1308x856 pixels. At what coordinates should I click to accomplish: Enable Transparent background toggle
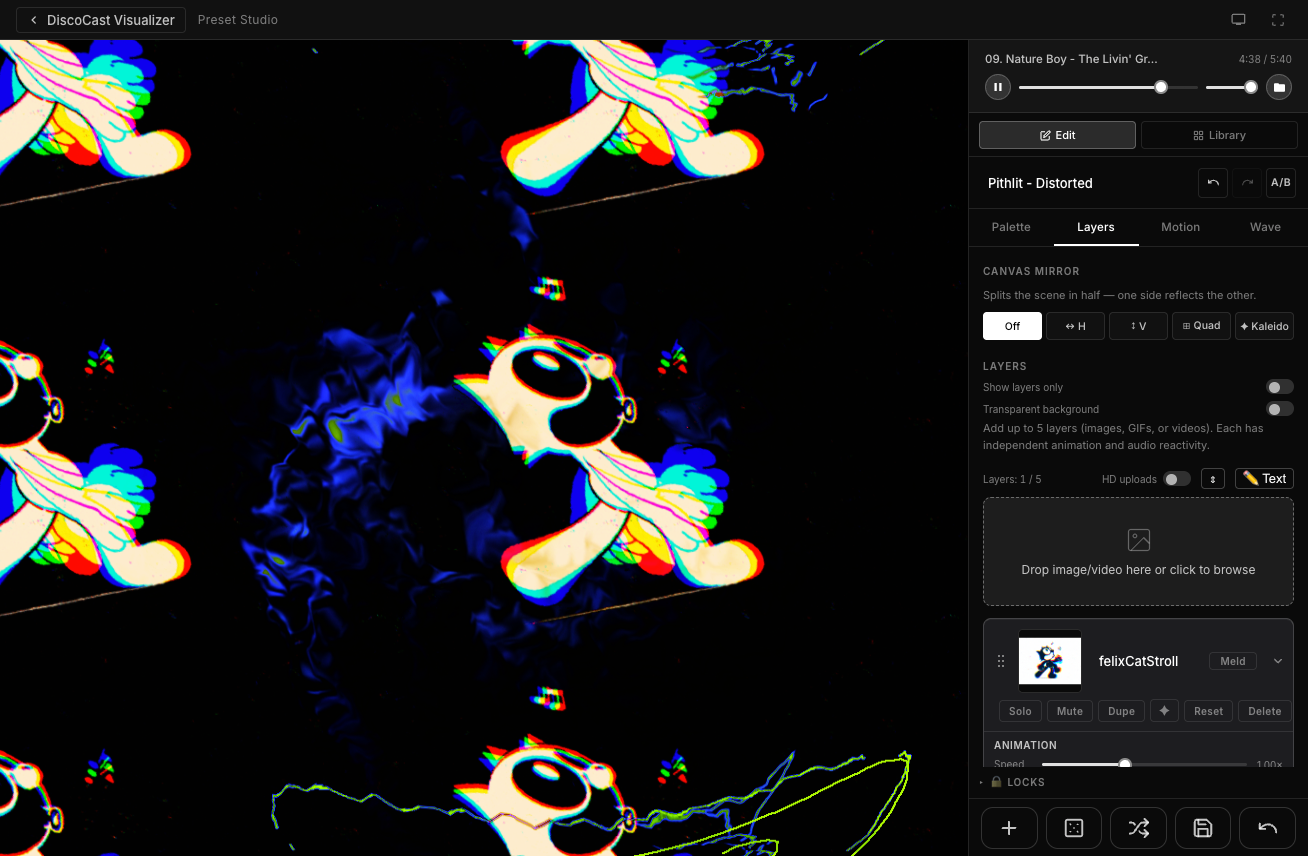coord(1279,409)
